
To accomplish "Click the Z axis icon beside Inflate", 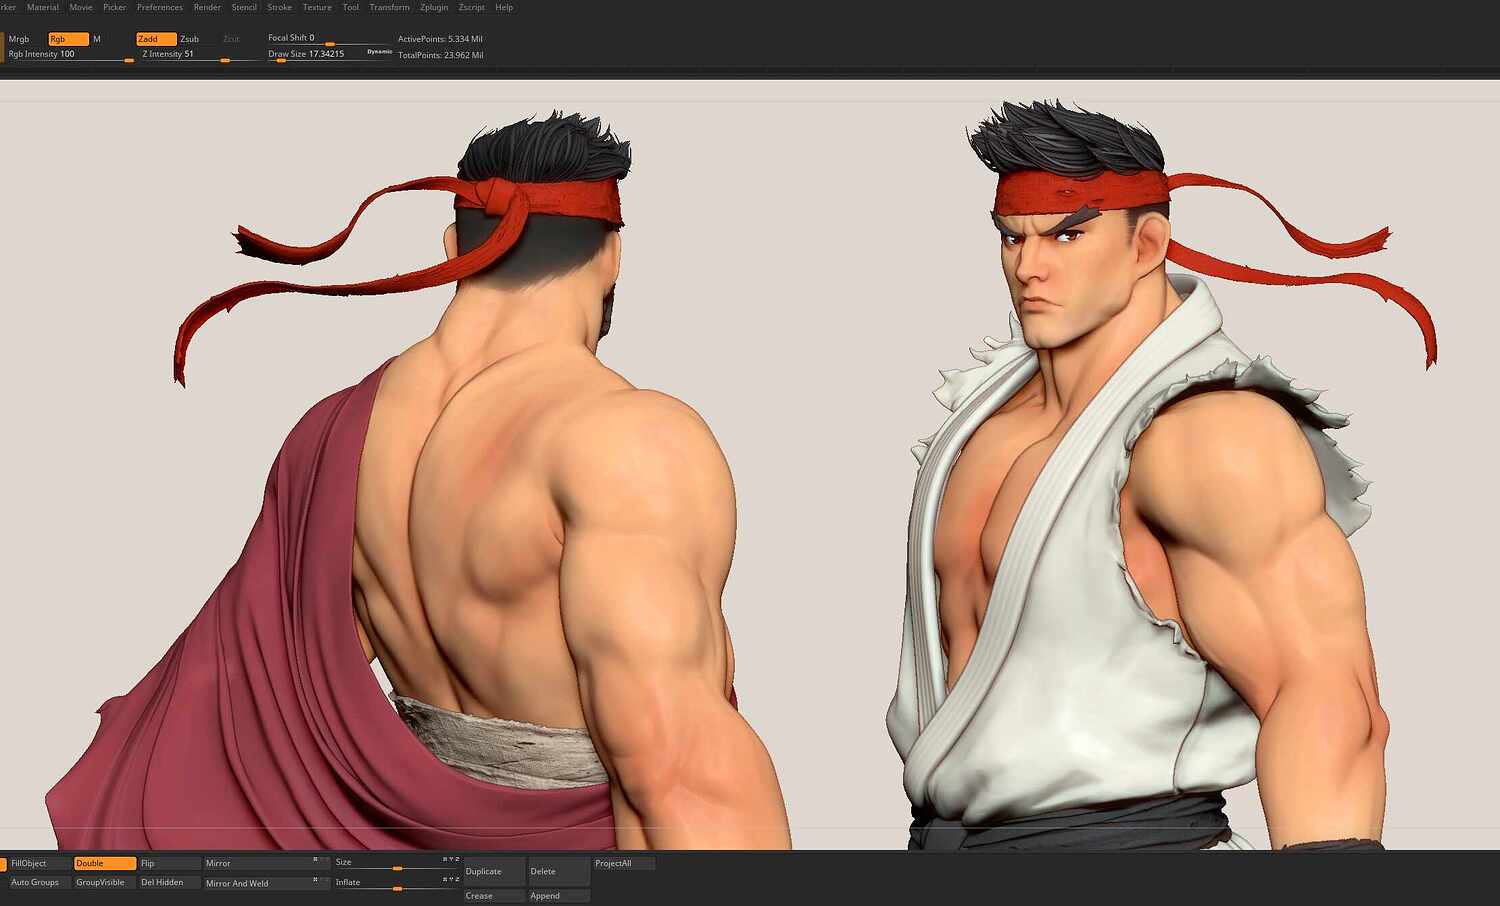I will point(458,881).
